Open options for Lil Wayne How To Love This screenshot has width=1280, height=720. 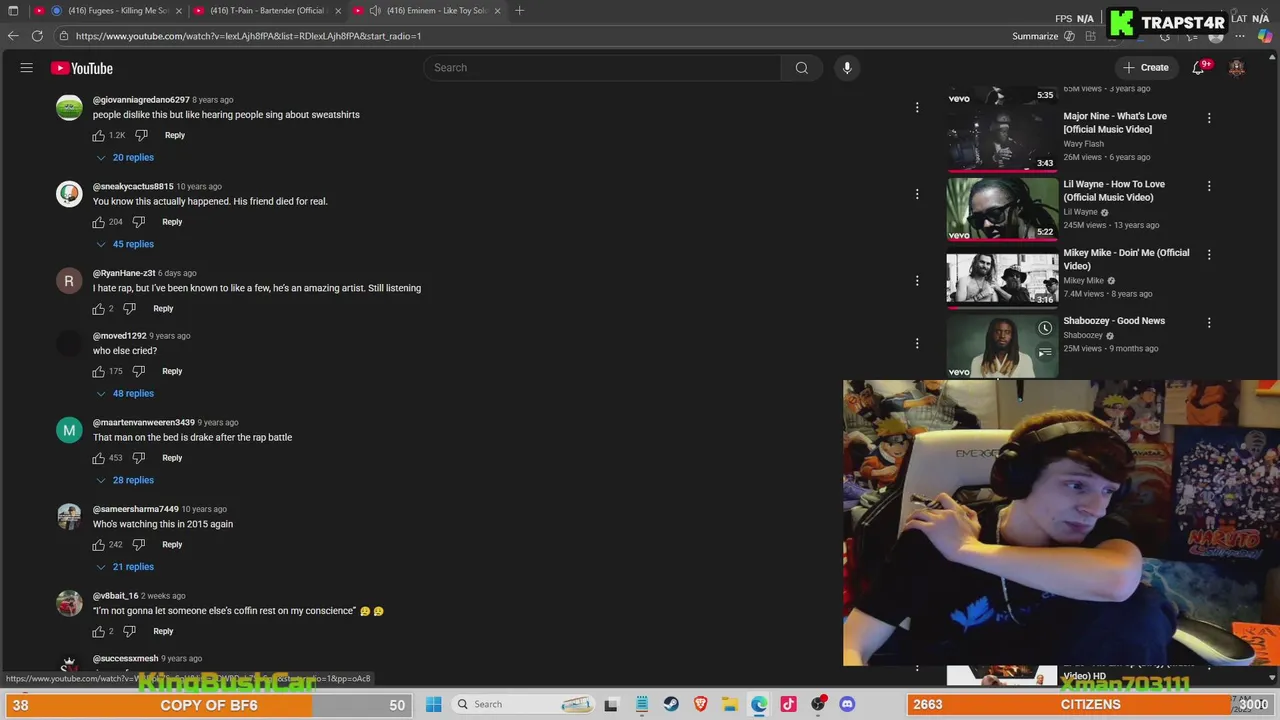tap(1209, 186)
